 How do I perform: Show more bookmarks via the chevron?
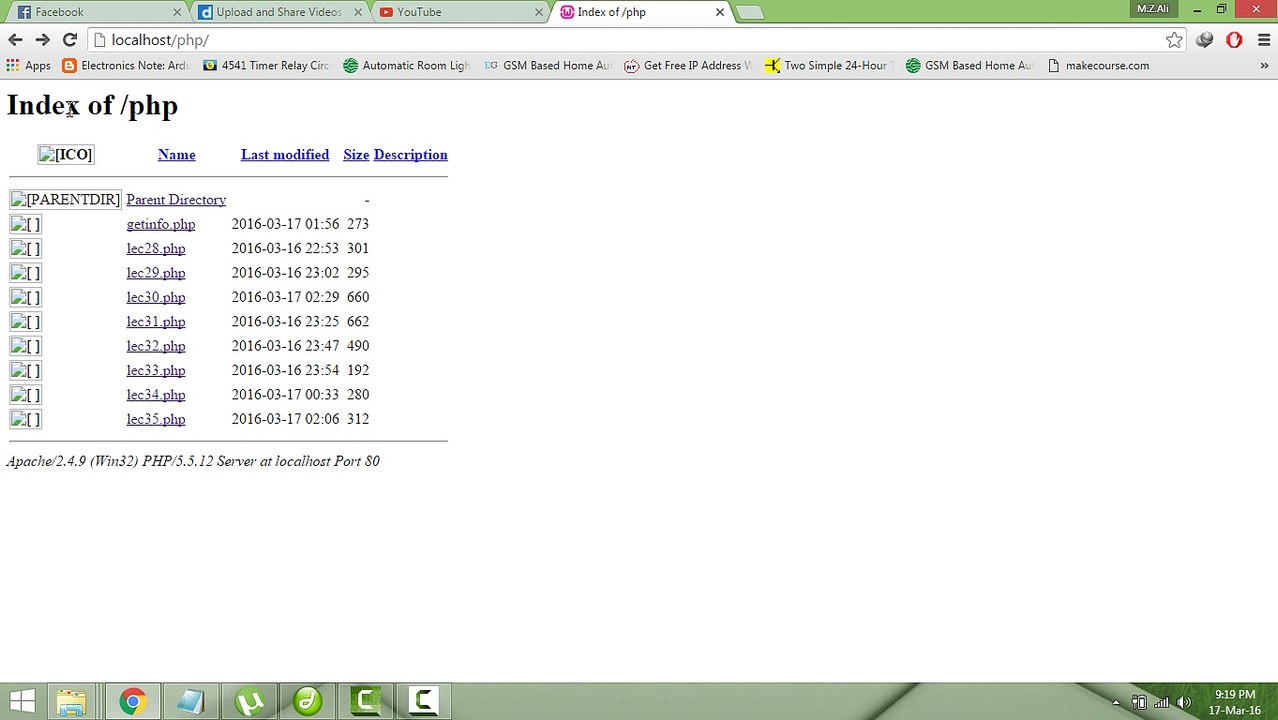[1265, 66]
